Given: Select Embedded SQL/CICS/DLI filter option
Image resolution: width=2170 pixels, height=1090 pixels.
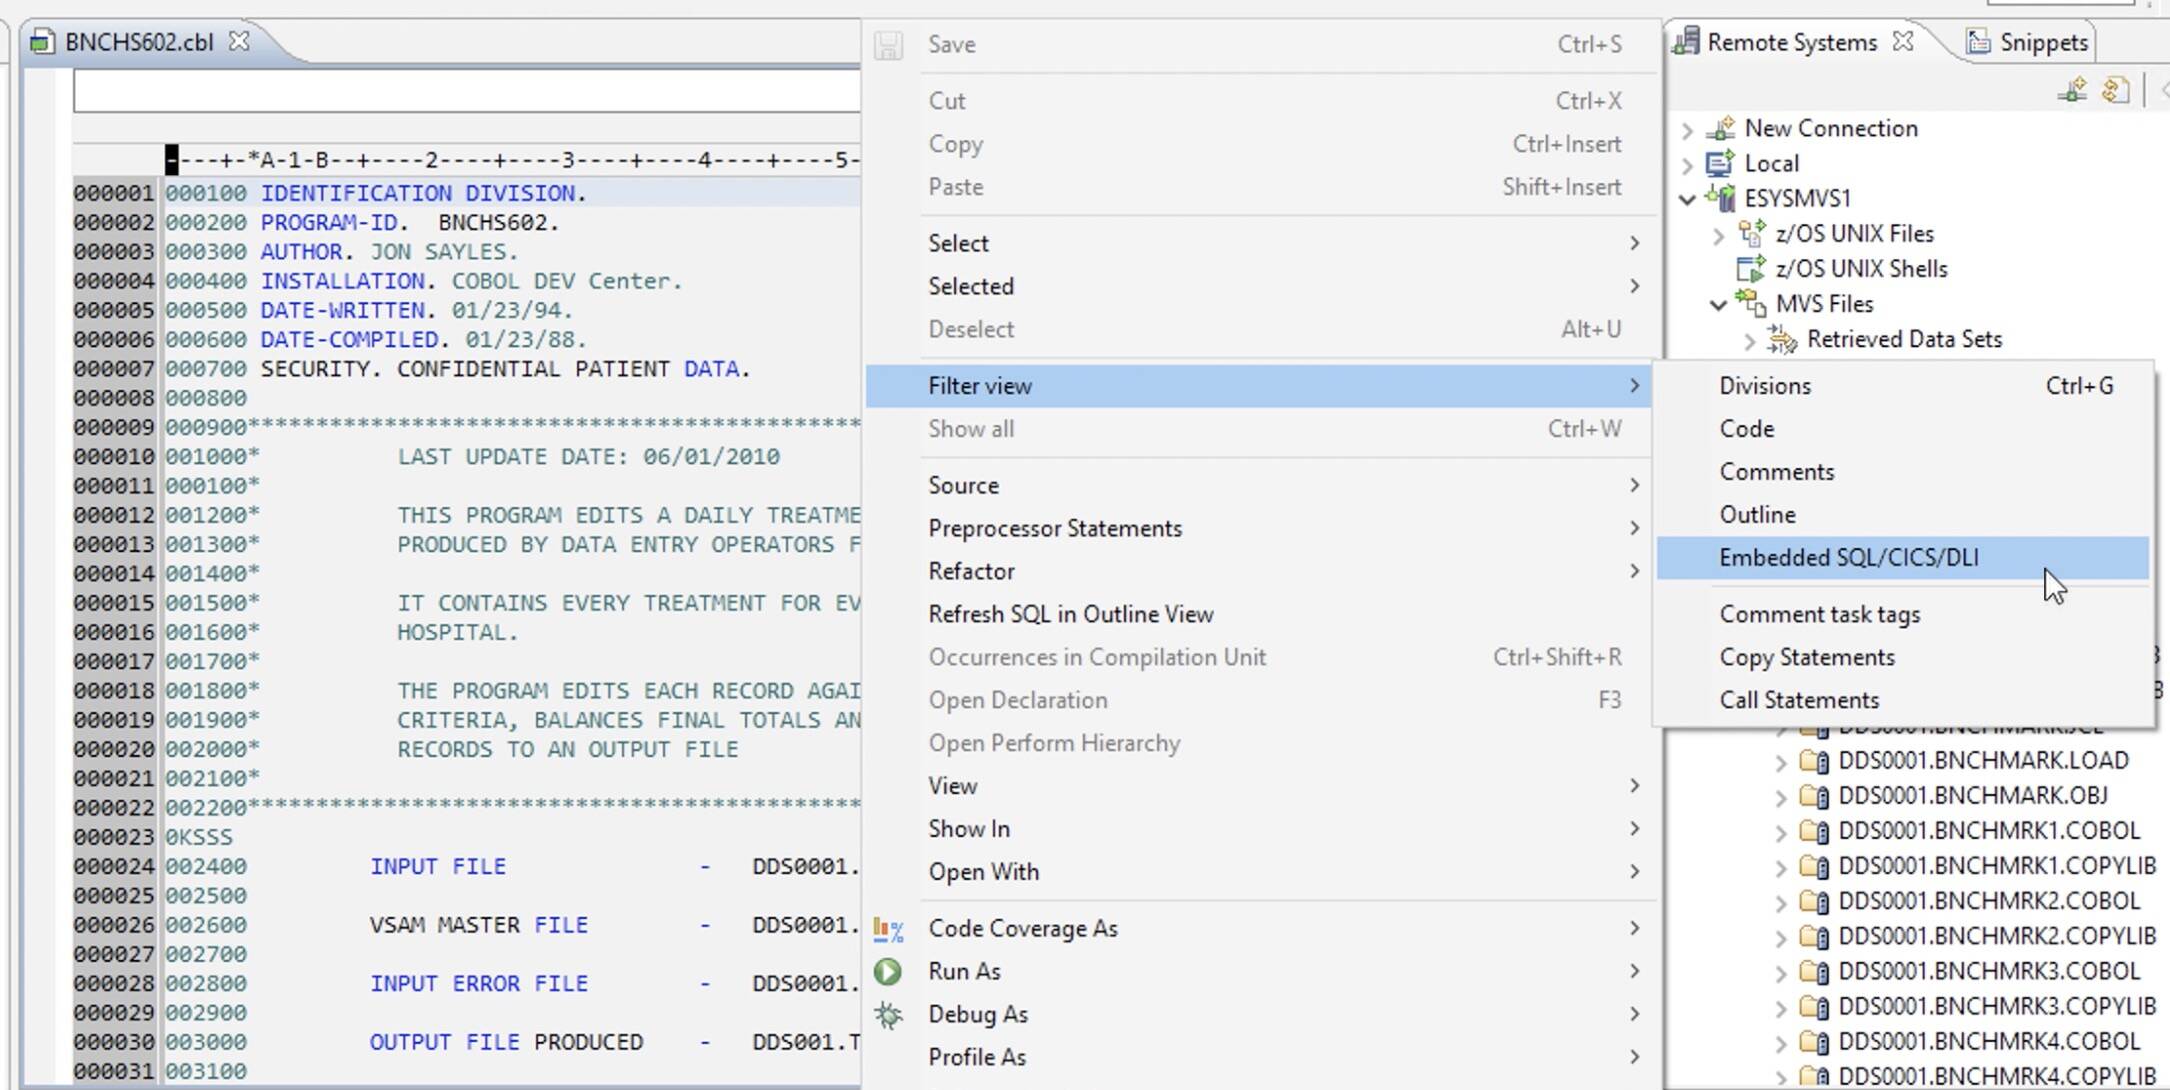Looking at the screenshot, I should tap(1852, 557).
